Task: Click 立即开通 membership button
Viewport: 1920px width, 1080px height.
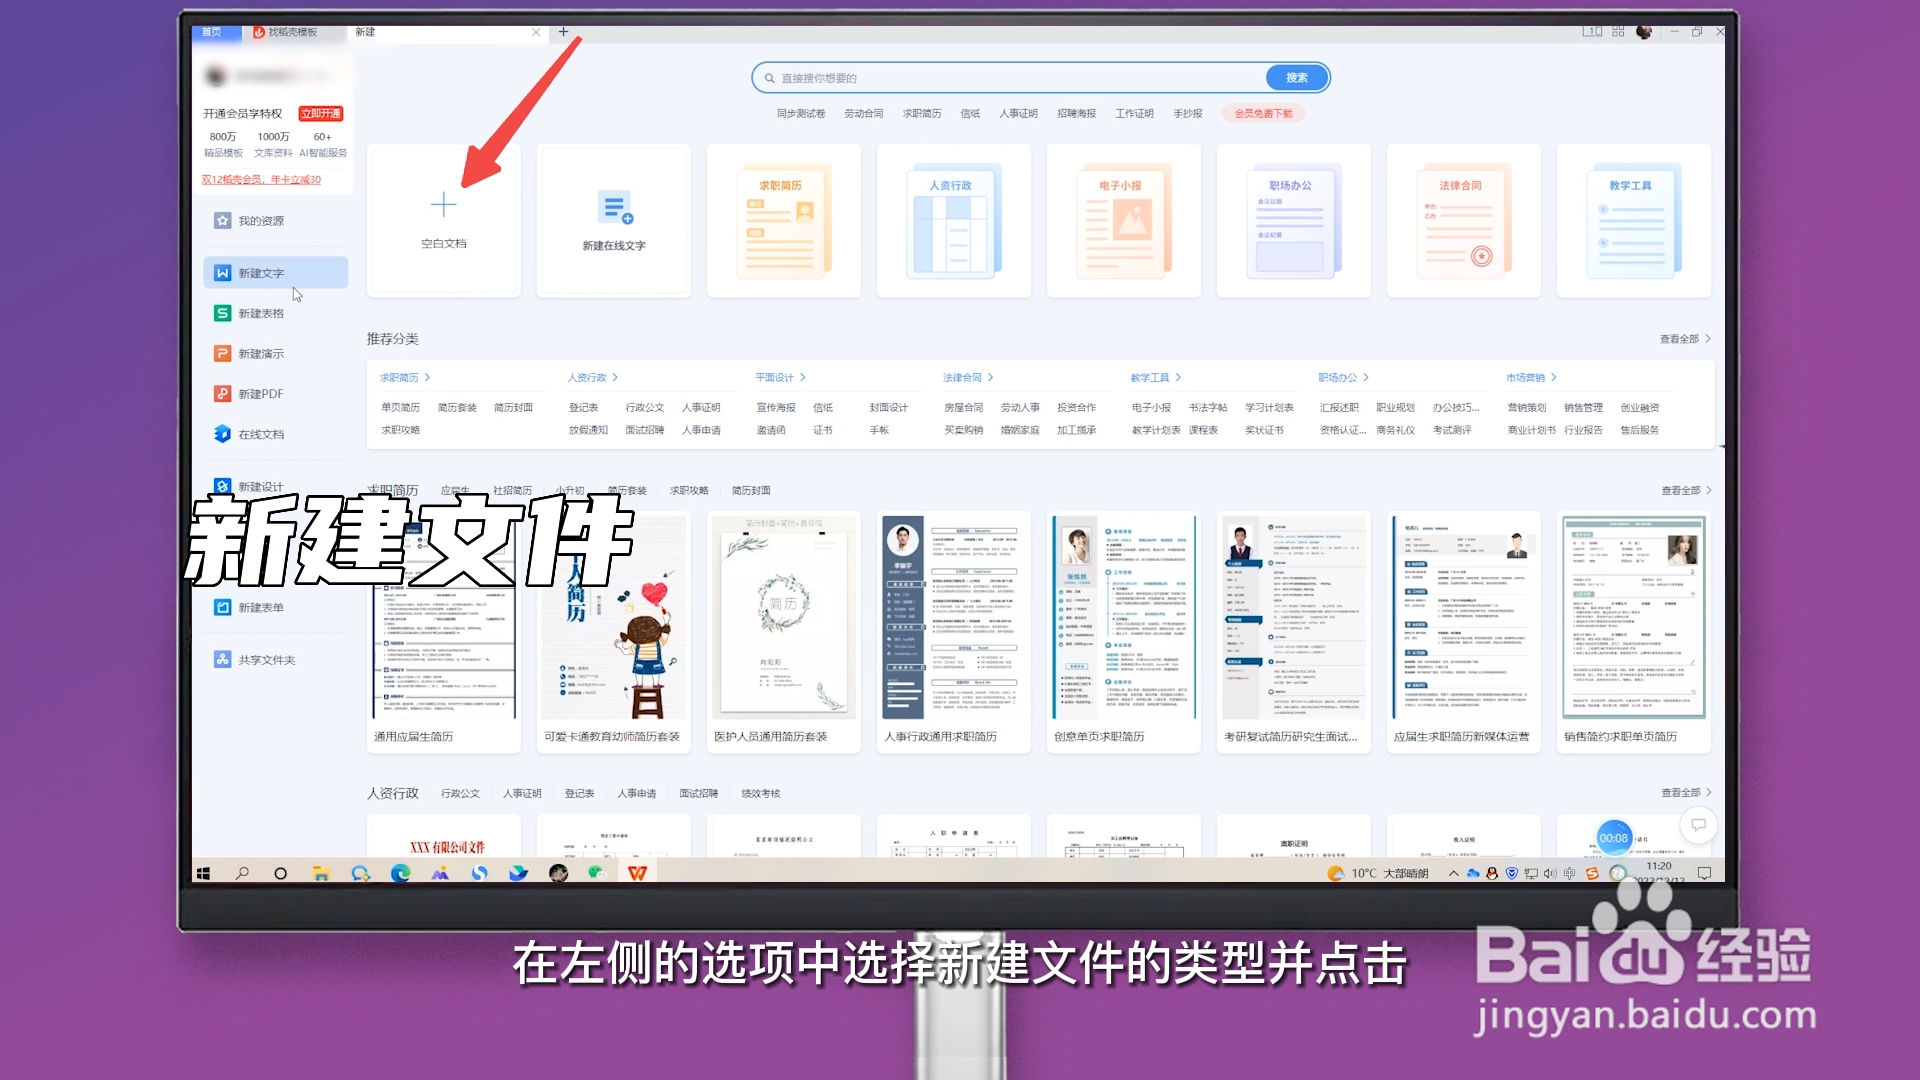Action: click(x=321, y=114)
